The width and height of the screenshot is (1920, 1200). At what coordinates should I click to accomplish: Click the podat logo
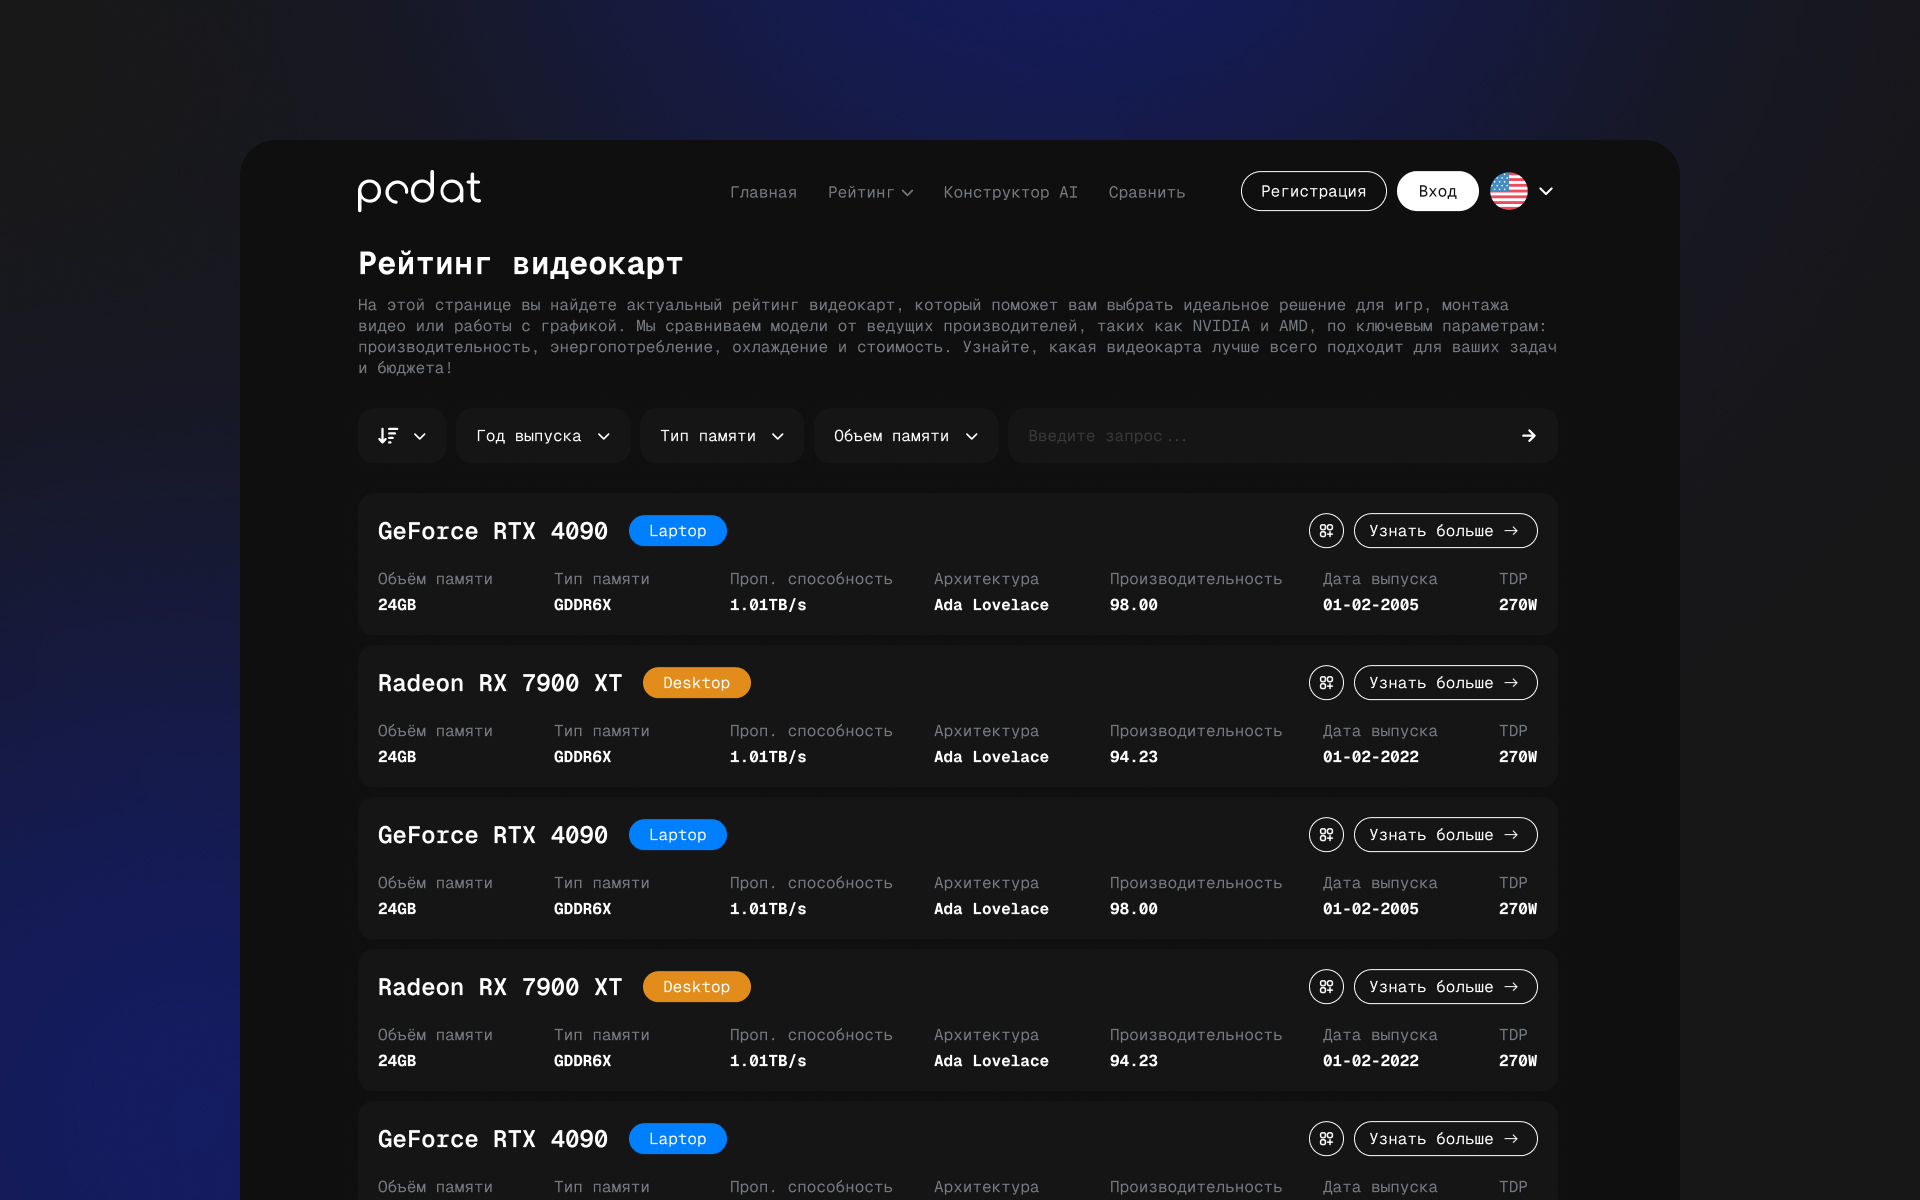pos(419,190)
